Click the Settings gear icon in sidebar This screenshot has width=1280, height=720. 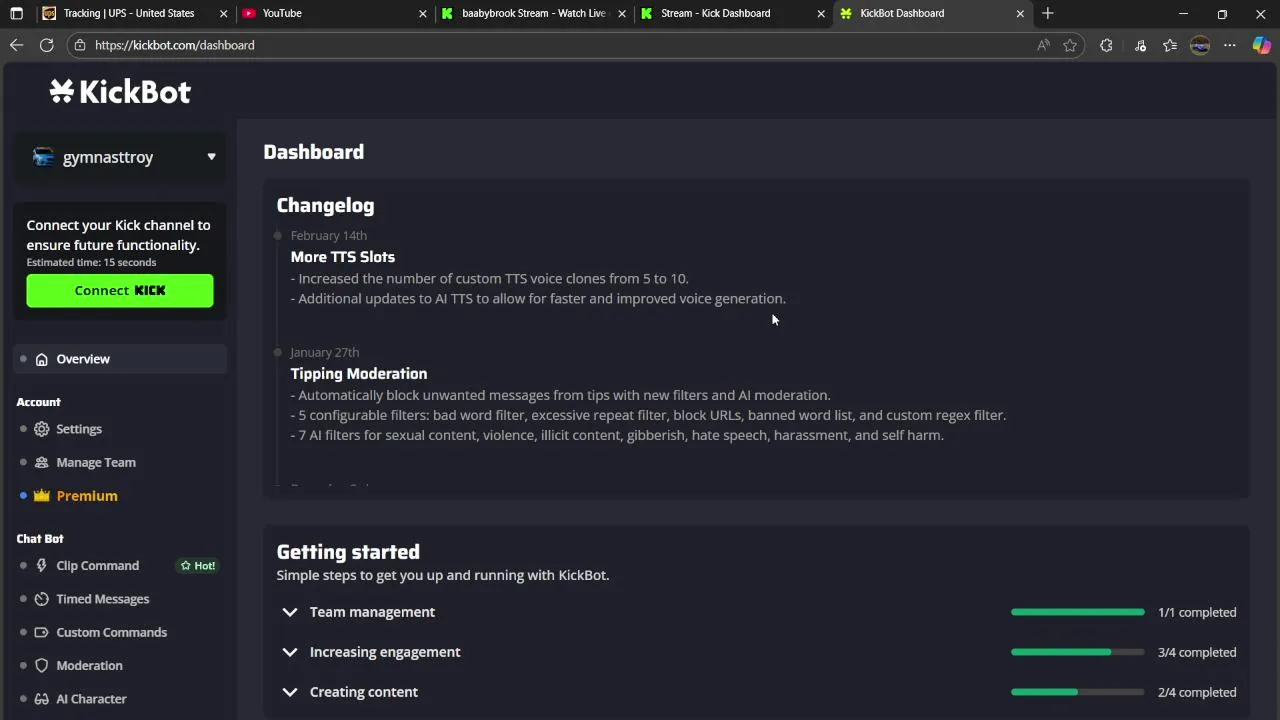pos(41,429)
